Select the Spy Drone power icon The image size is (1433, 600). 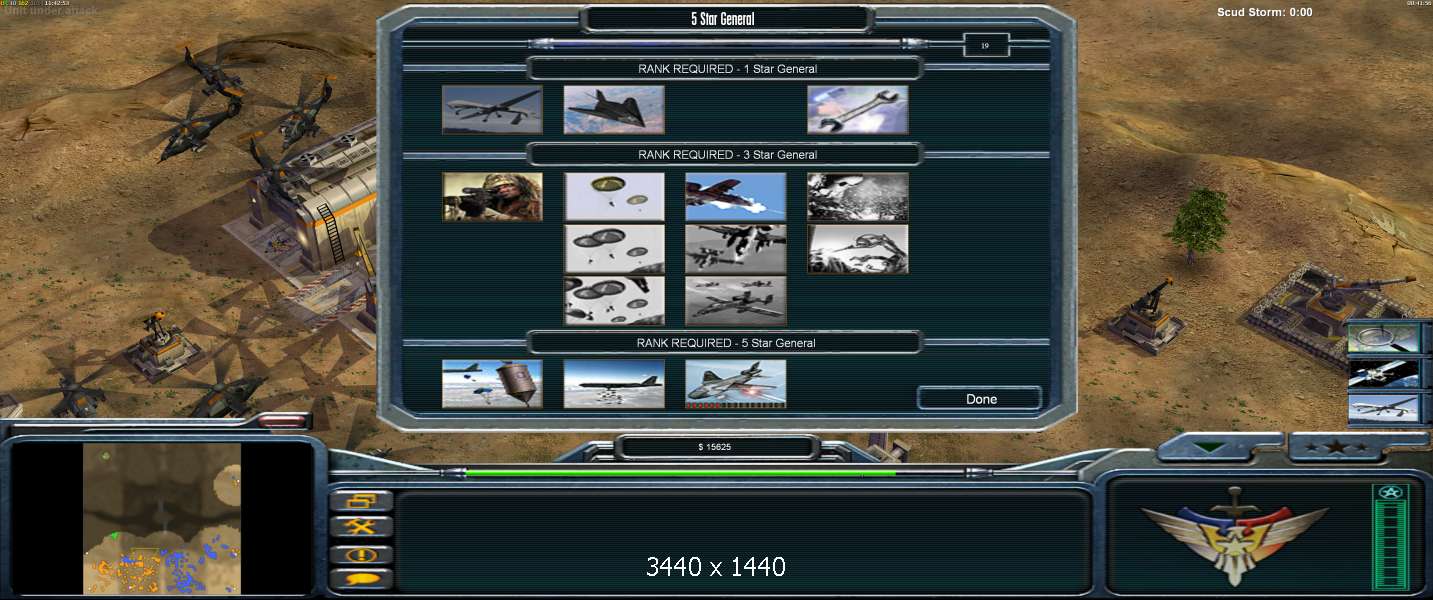(x=492, y=109)
